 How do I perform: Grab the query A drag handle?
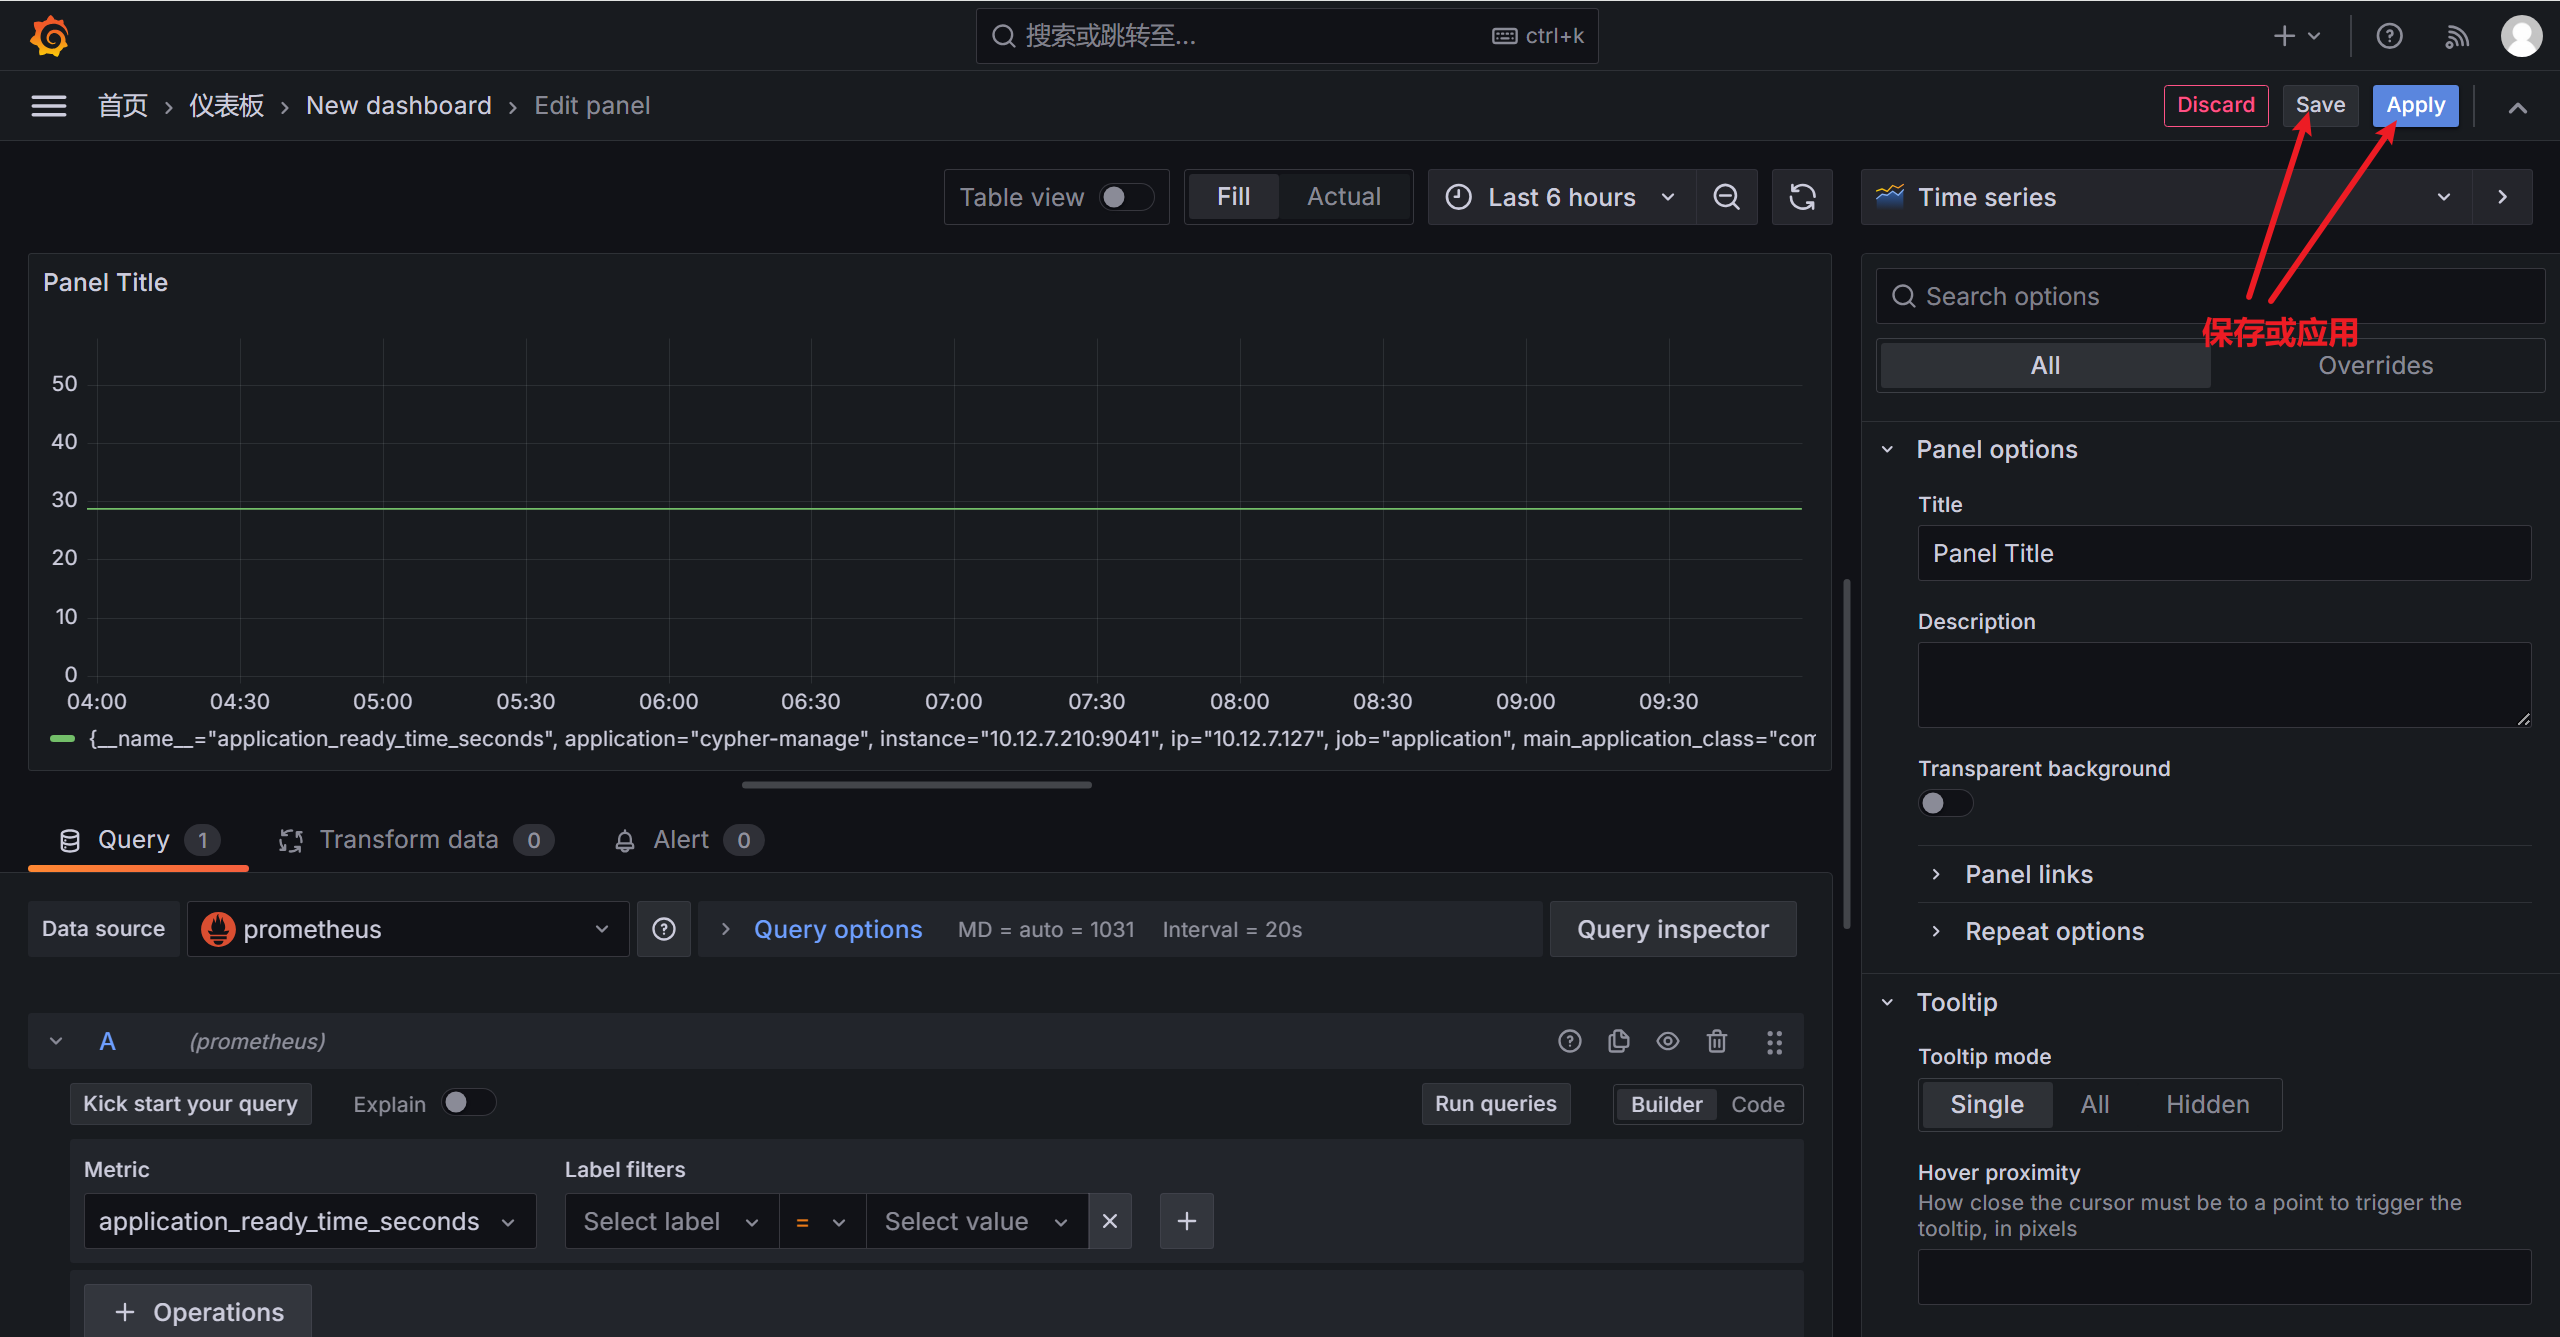coord(1774,1042)
